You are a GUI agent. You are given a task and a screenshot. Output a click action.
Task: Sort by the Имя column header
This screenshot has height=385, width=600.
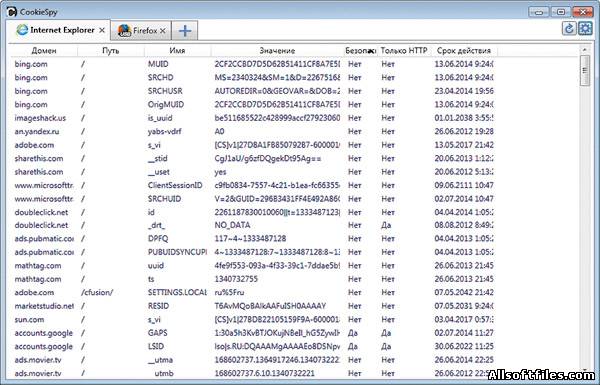point(178,51)
